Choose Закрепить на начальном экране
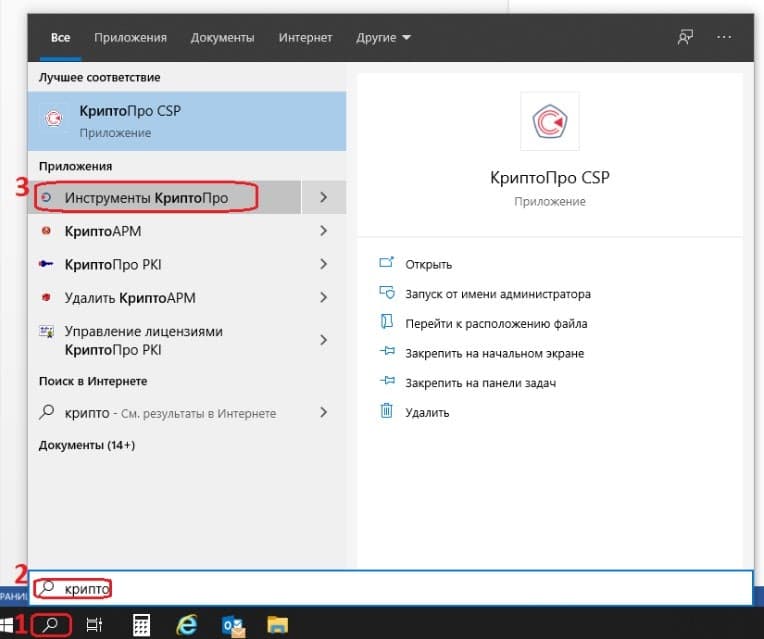 495,353
